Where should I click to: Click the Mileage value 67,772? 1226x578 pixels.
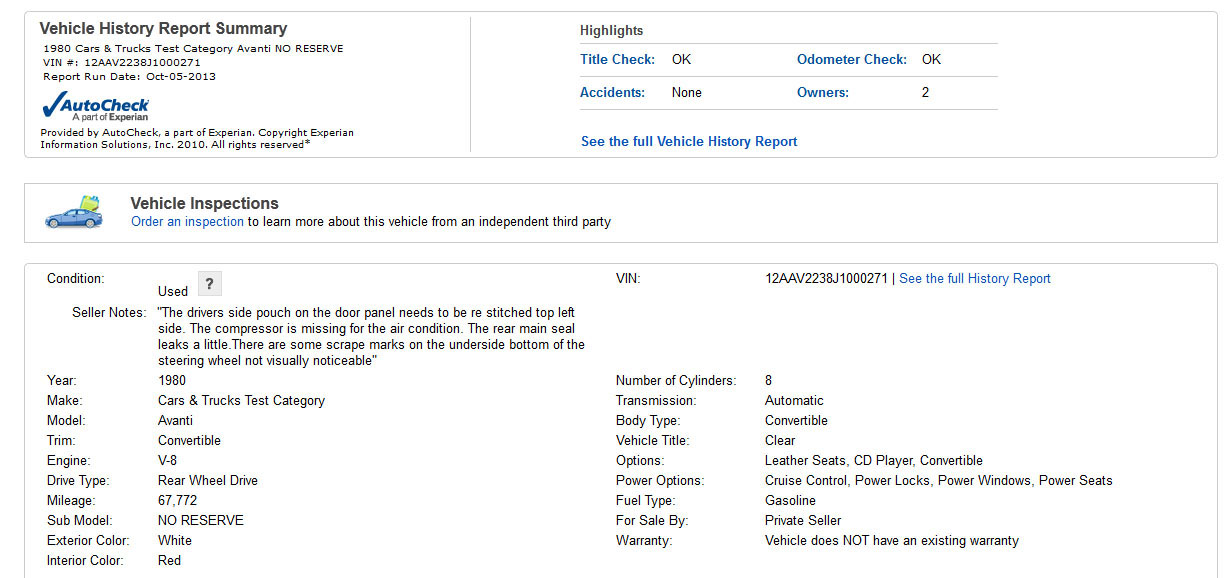click(177, 501)
